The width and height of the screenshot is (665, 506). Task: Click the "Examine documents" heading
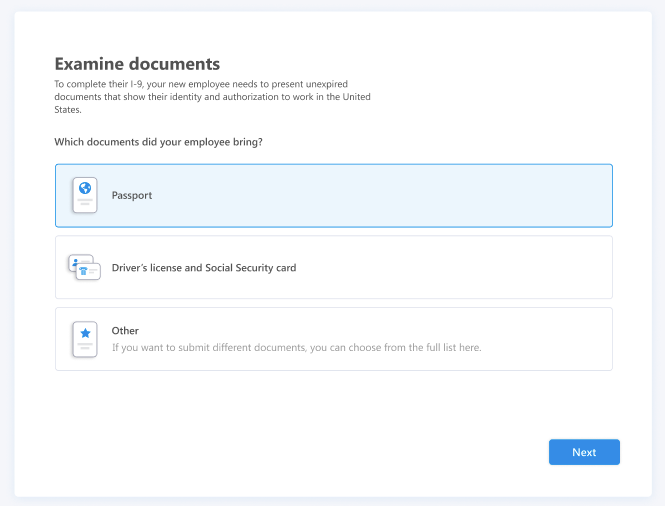tap(137, 64)
